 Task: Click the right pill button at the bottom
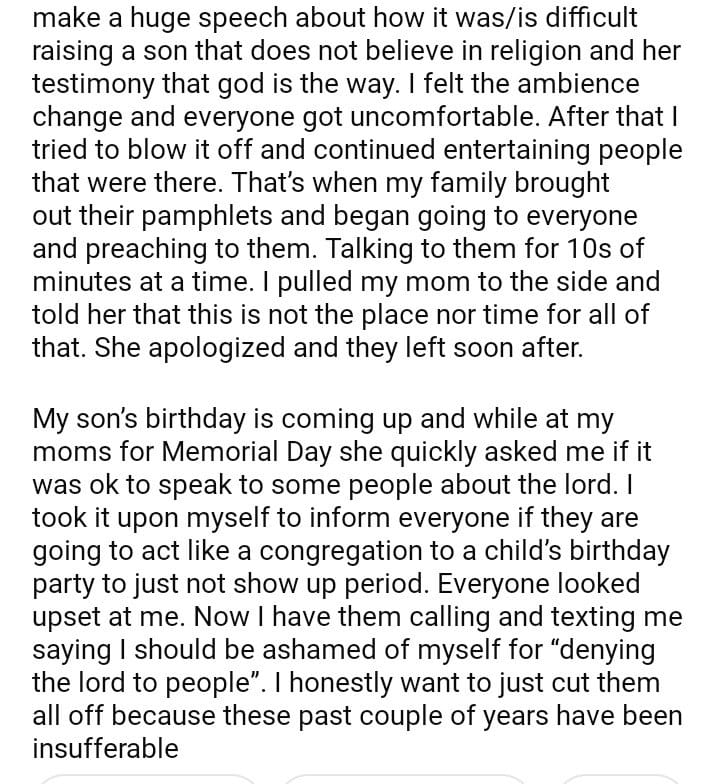pyautogui.click(x=620, y=779)
